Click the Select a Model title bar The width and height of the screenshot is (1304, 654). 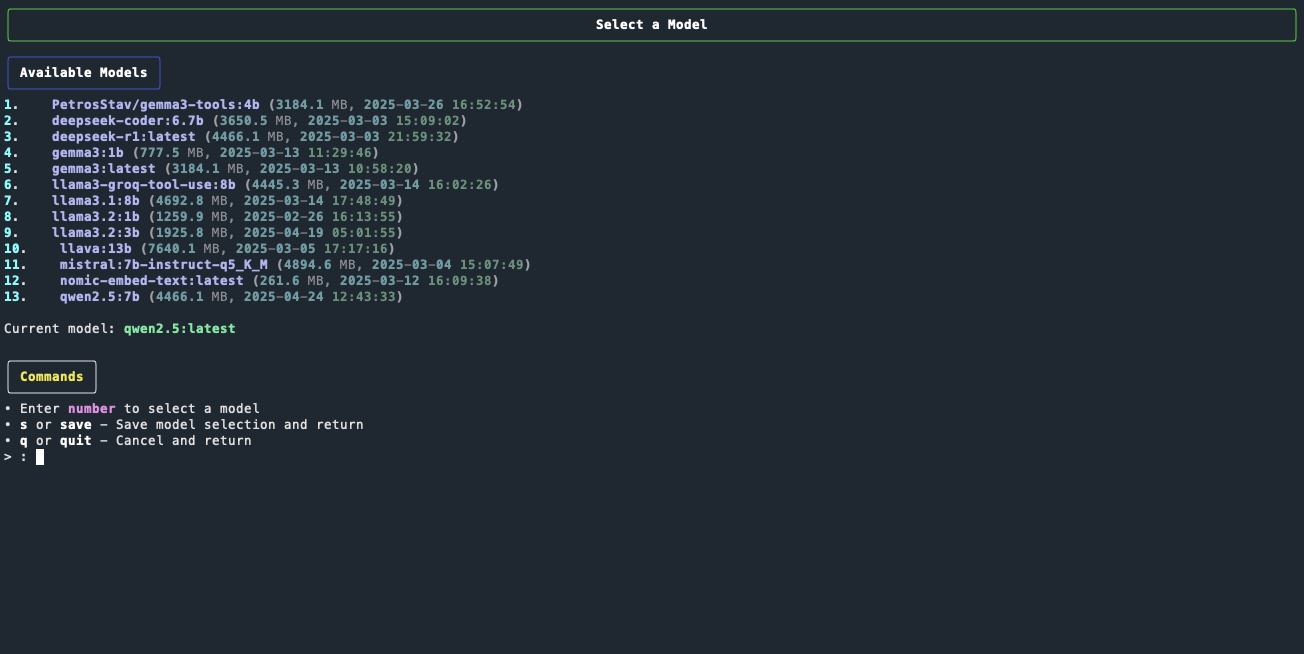652,24
